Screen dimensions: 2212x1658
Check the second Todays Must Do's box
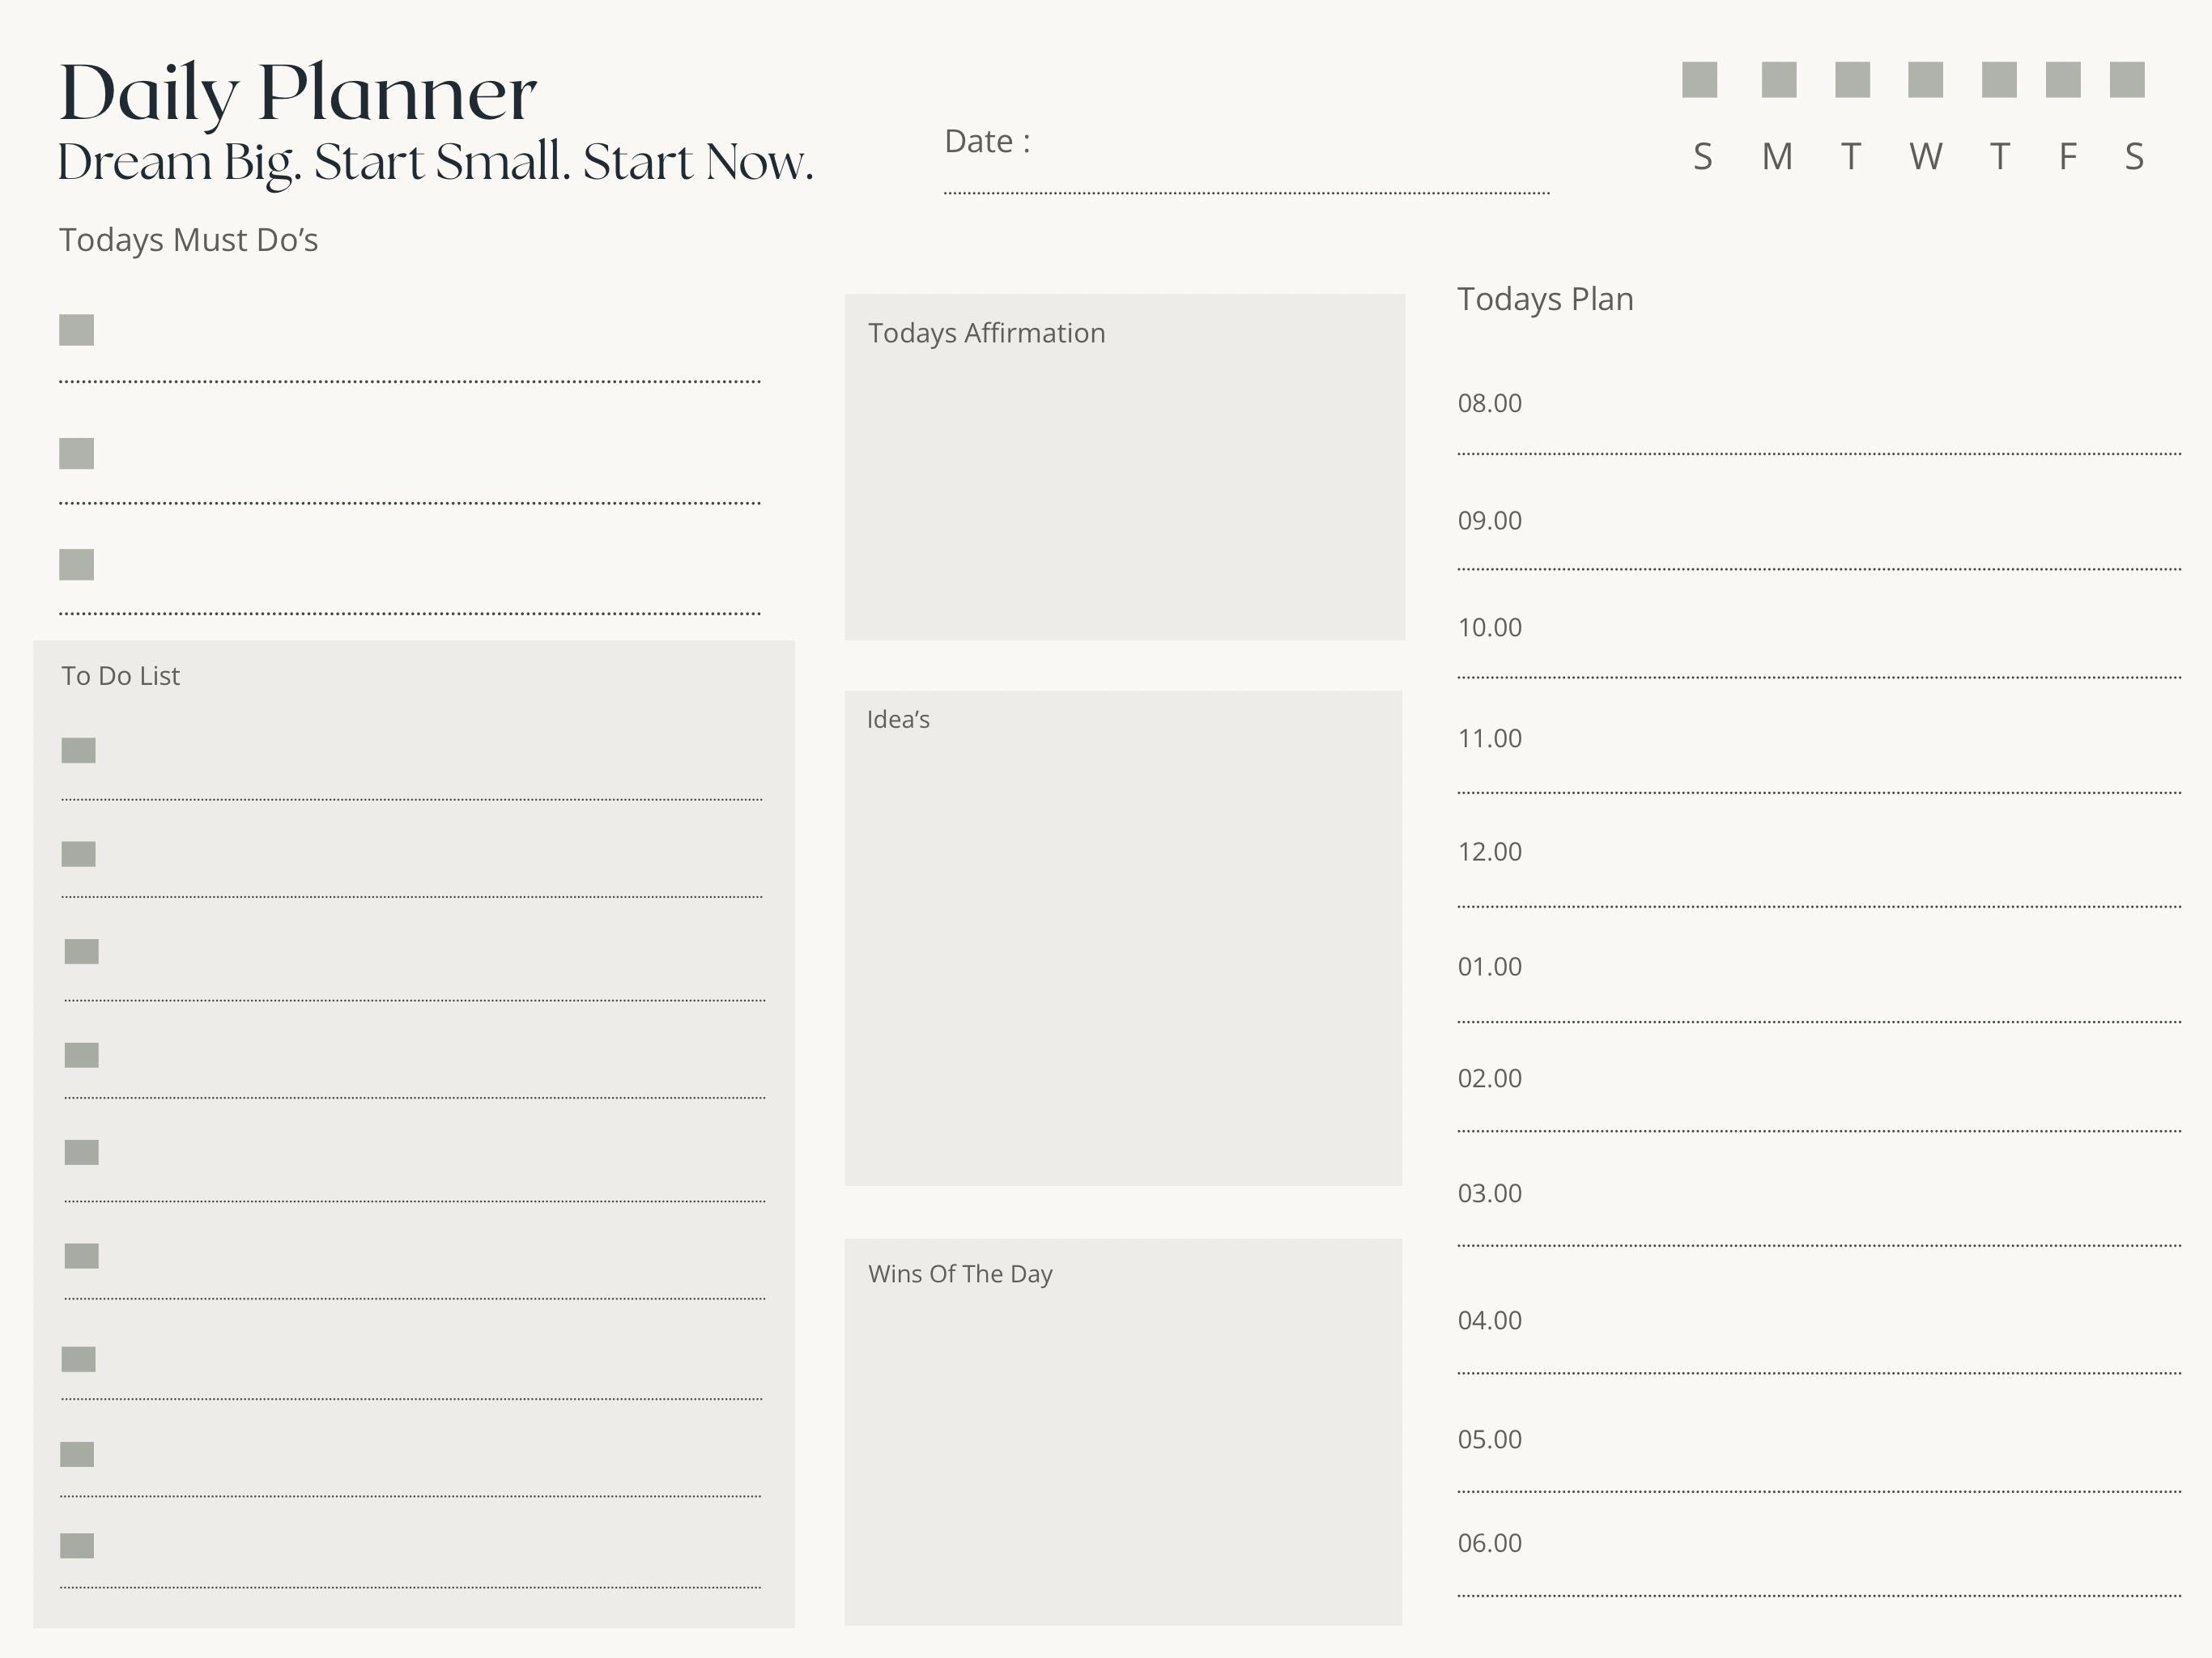pyautogui.click(x=77, y=453)
